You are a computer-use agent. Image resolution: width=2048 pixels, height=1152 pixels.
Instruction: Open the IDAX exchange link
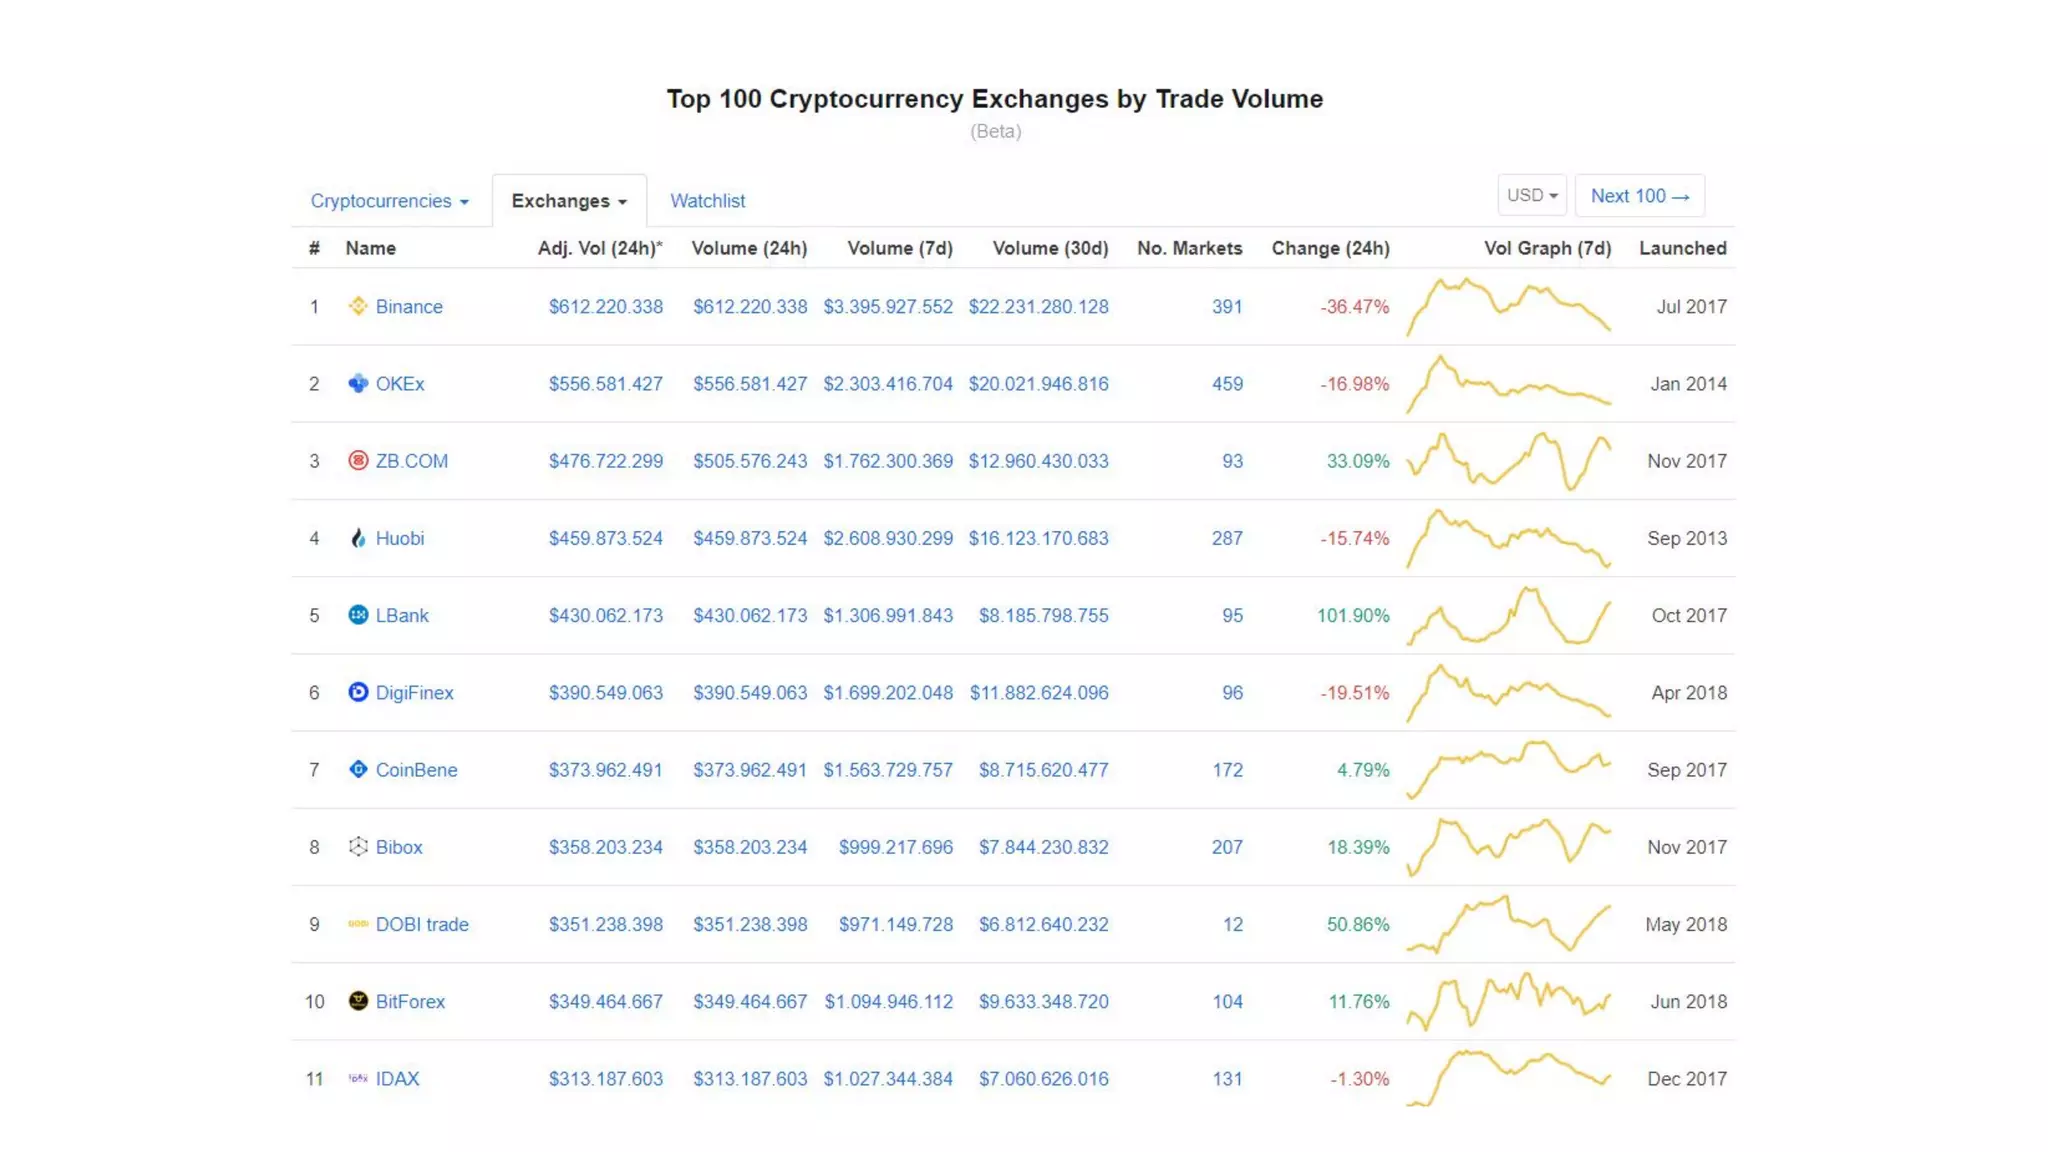[x=397, y=1079]
